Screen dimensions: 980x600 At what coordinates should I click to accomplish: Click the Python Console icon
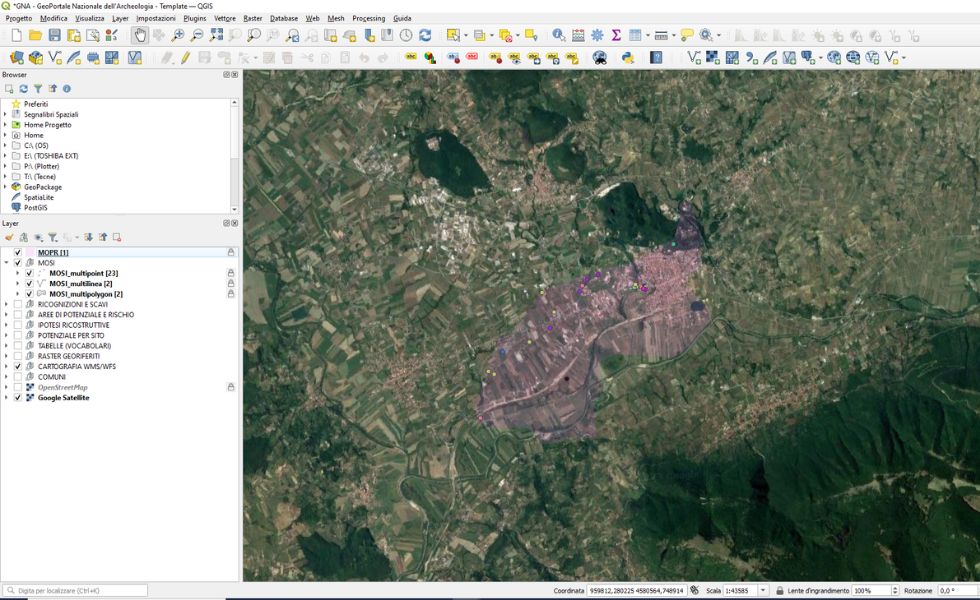coord(628,57)
